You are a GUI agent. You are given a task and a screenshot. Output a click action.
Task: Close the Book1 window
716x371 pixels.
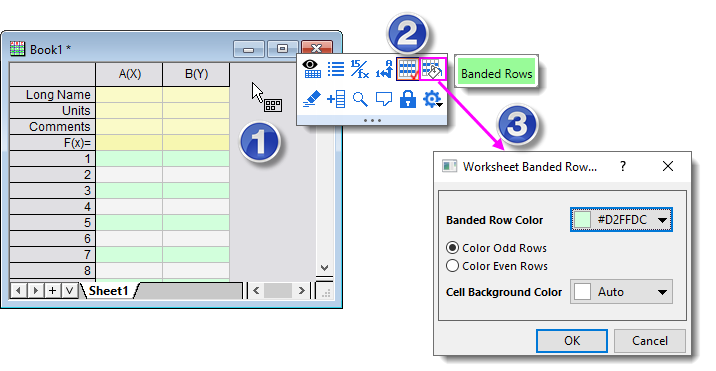316,48
